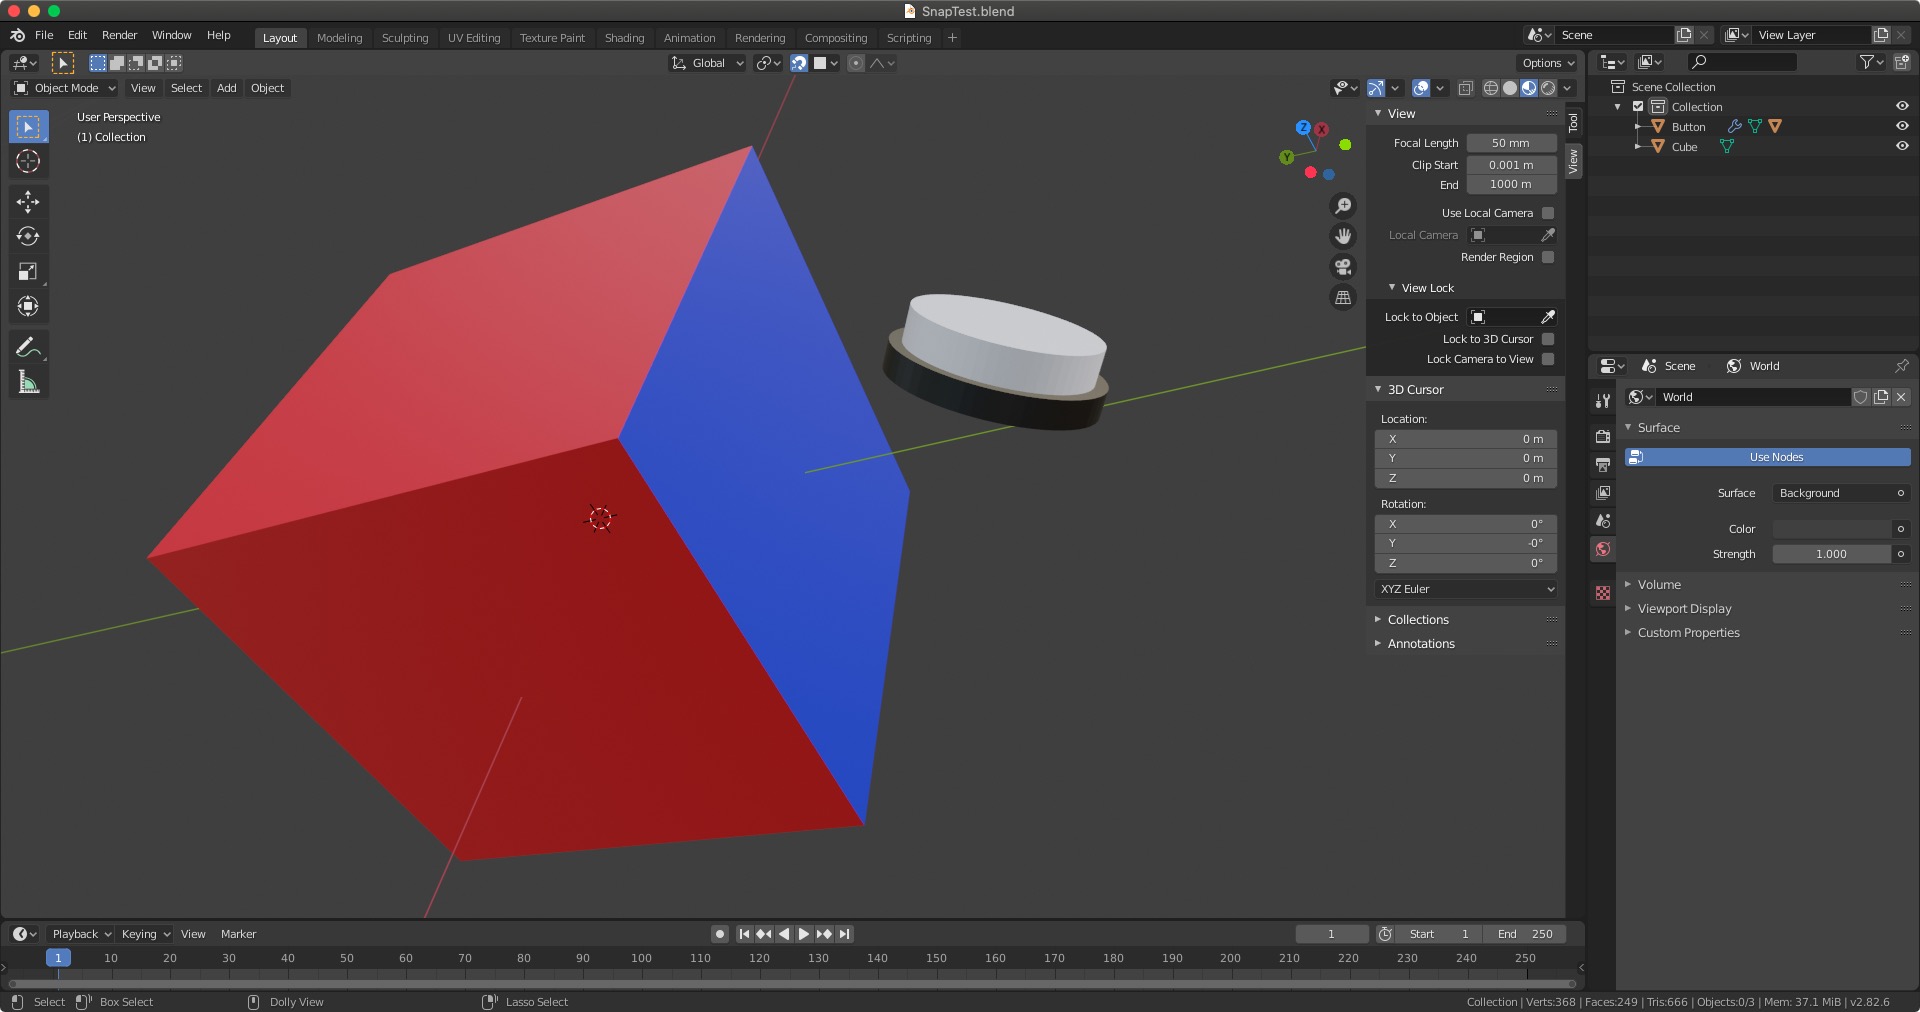Uncheck the Collection checkbox in the outliner
Viewport: 1920px width, 1012px height.
point(1636,106)
